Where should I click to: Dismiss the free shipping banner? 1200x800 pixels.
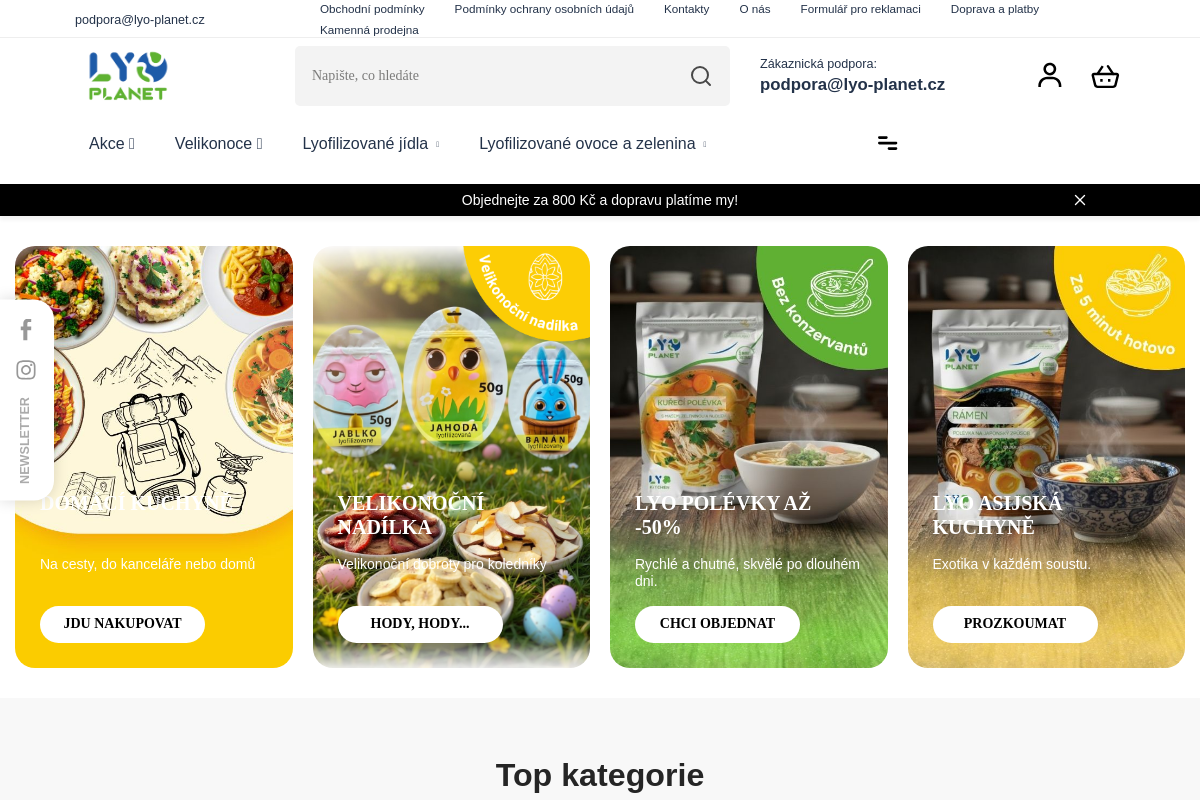click(1080, 200)
